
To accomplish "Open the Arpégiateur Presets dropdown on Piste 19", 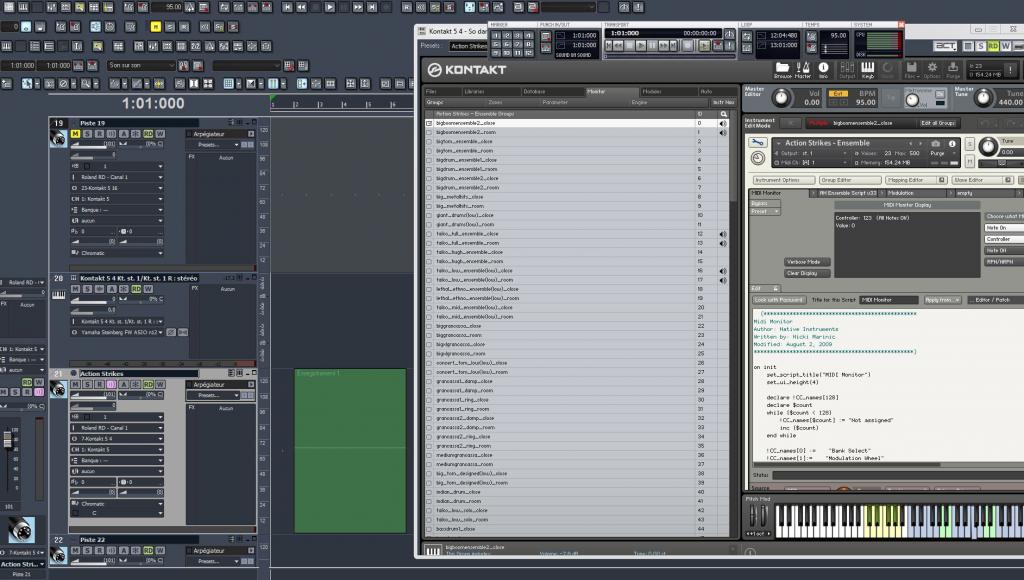I will tap(214, 144).
